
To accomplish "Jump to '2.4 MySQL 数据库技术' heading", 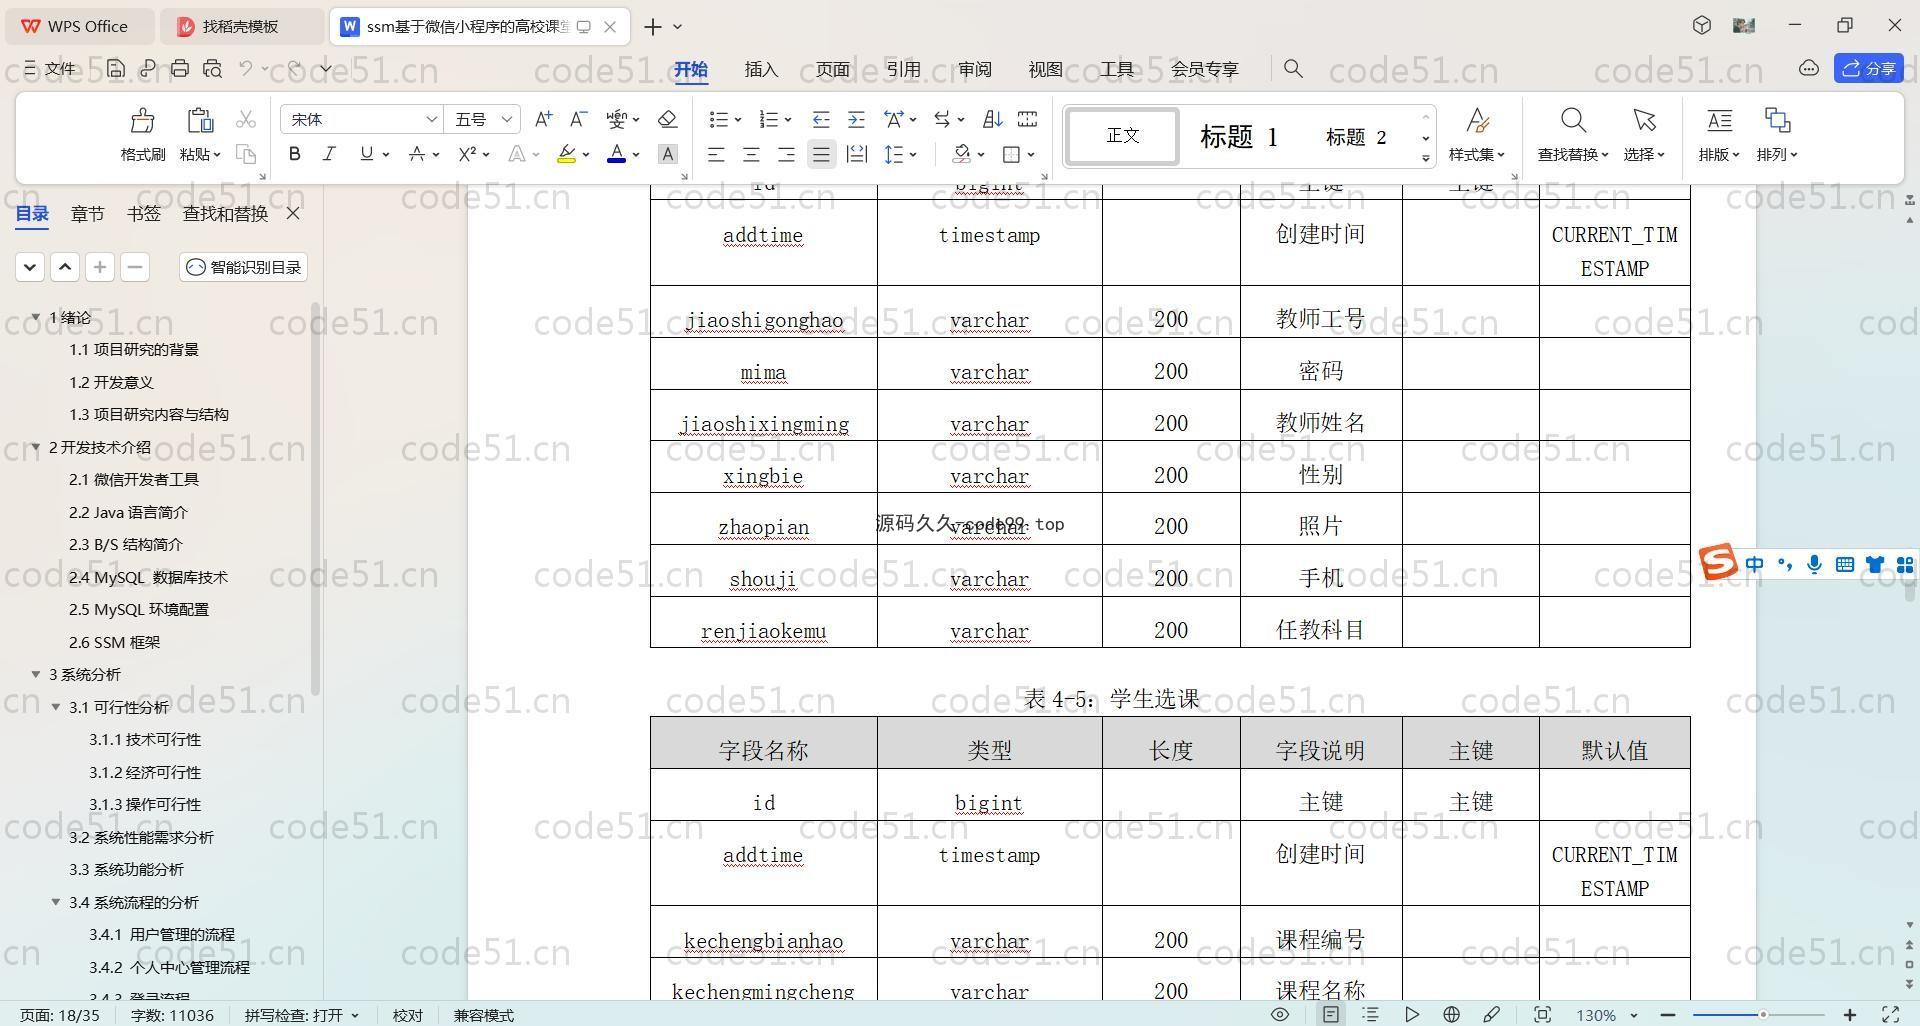I will pos(148,577).
